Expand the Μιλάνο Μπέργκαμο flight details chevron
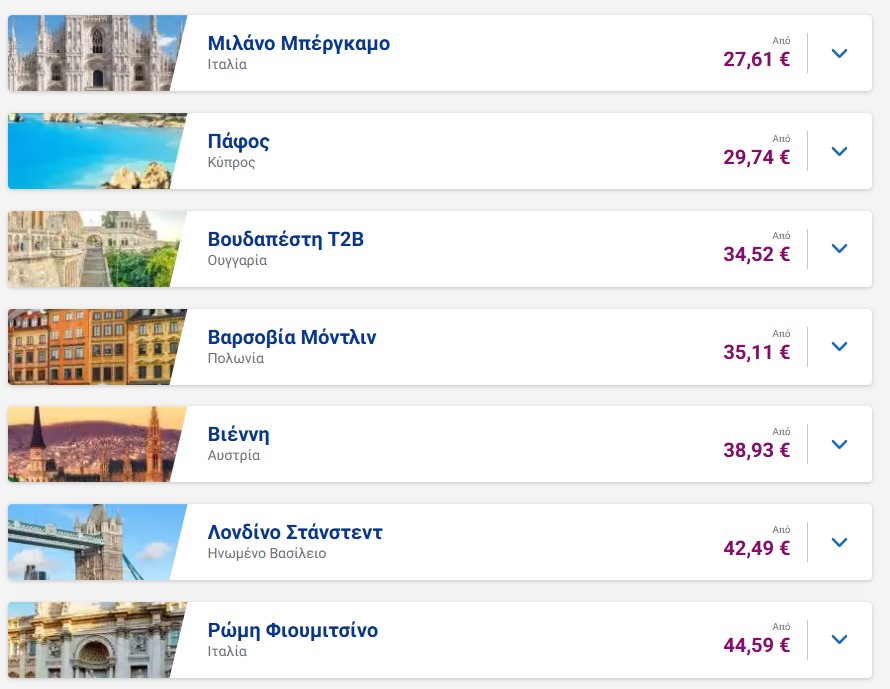 [839, 53]
